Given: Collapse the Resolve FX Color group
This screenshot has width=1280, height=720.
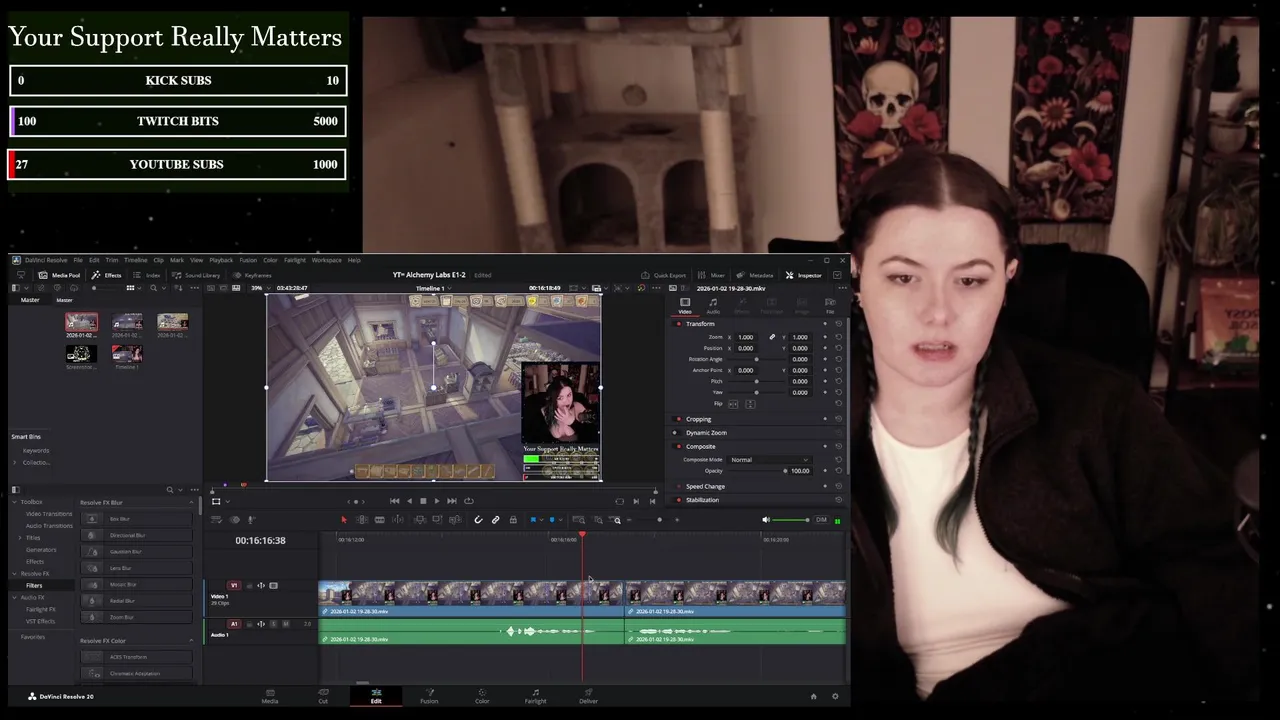Looking at the screenshot, I should pos(191,640).
